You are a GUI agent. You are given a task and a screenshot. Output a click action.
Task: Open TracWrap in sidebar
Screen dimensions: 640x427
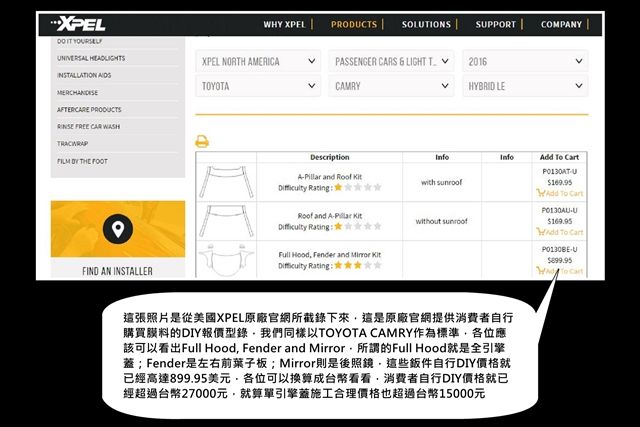click(x=73, y=144)
